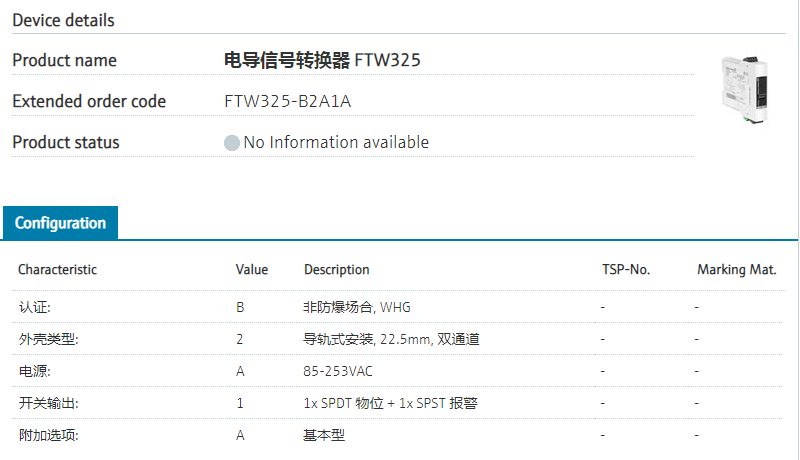This screenshot has height=460, width=800.
Task: Click the No Information available status text
Action: (x=336, y=142)
